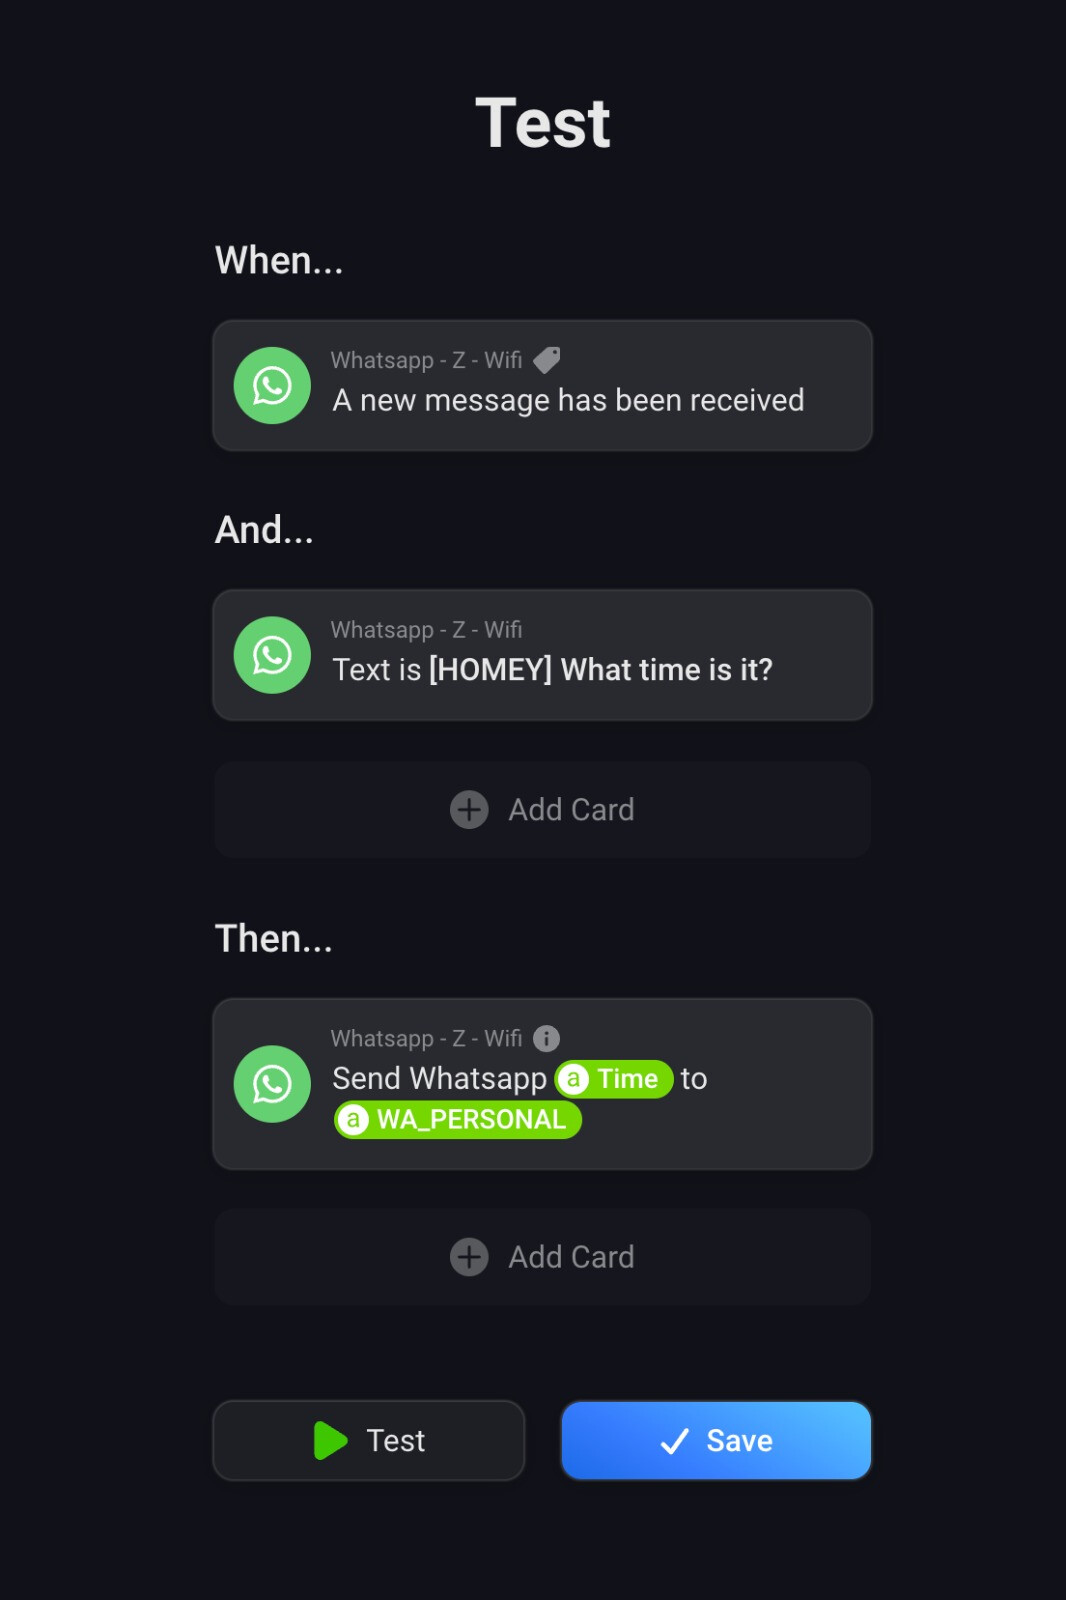Open the 'Text is' condition card
1066x1600 pixels.
pyautogui.click(x=376, y=670)
